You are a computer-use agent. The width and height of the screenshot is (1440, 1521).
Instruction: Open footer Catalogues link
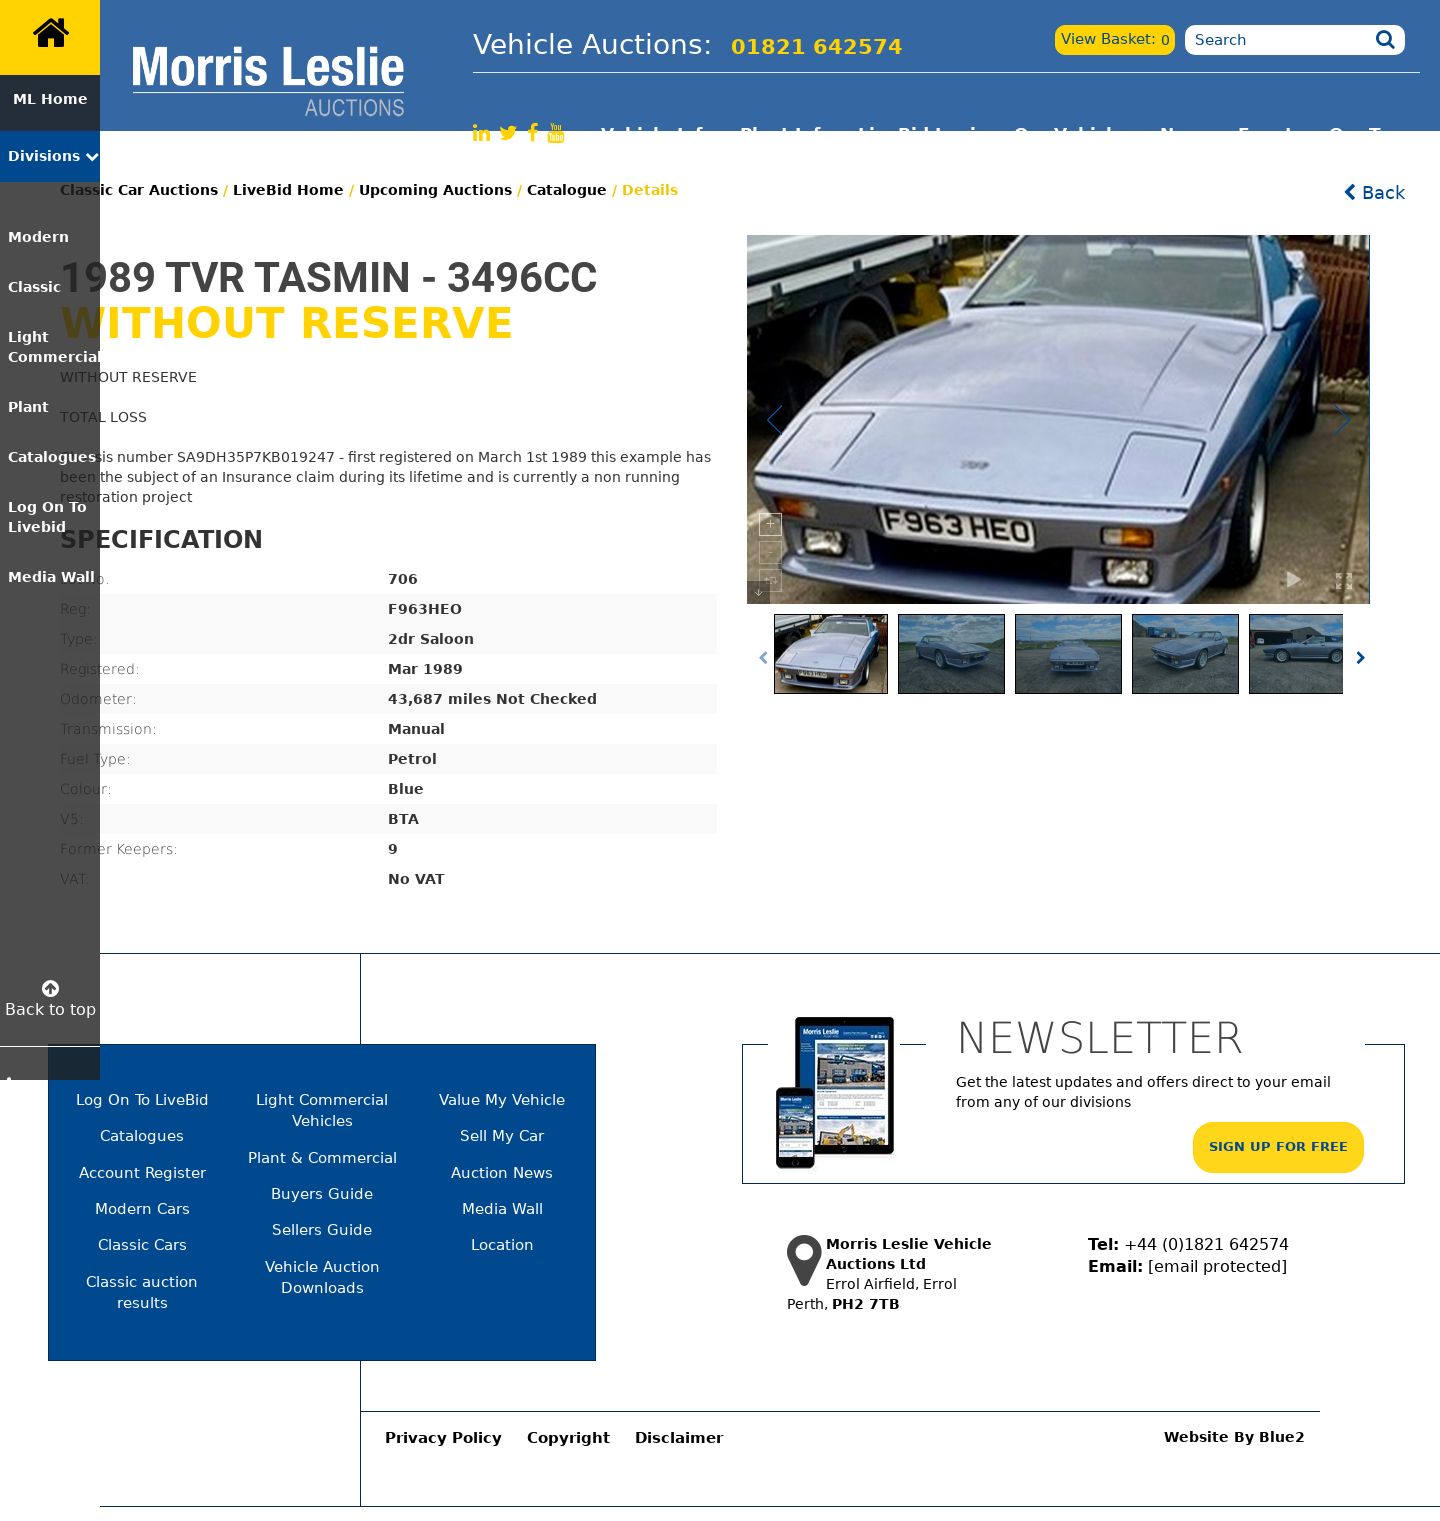[142, 1136]
